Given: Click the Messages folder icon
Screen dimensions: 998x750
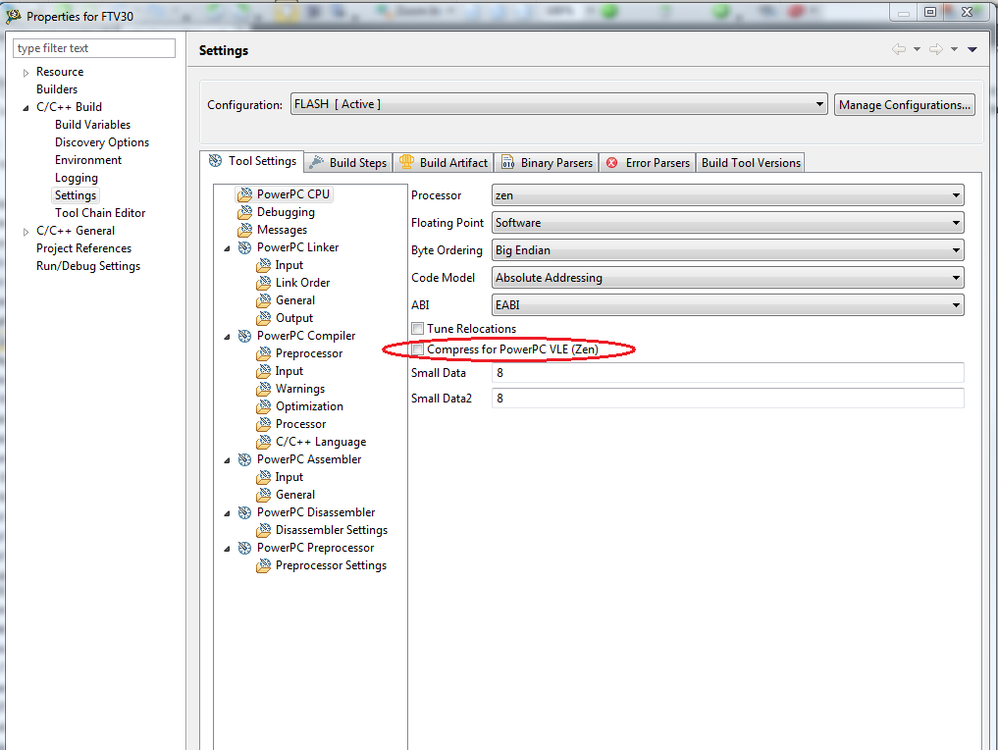Looking at the screenshot, I should [244, 230].
